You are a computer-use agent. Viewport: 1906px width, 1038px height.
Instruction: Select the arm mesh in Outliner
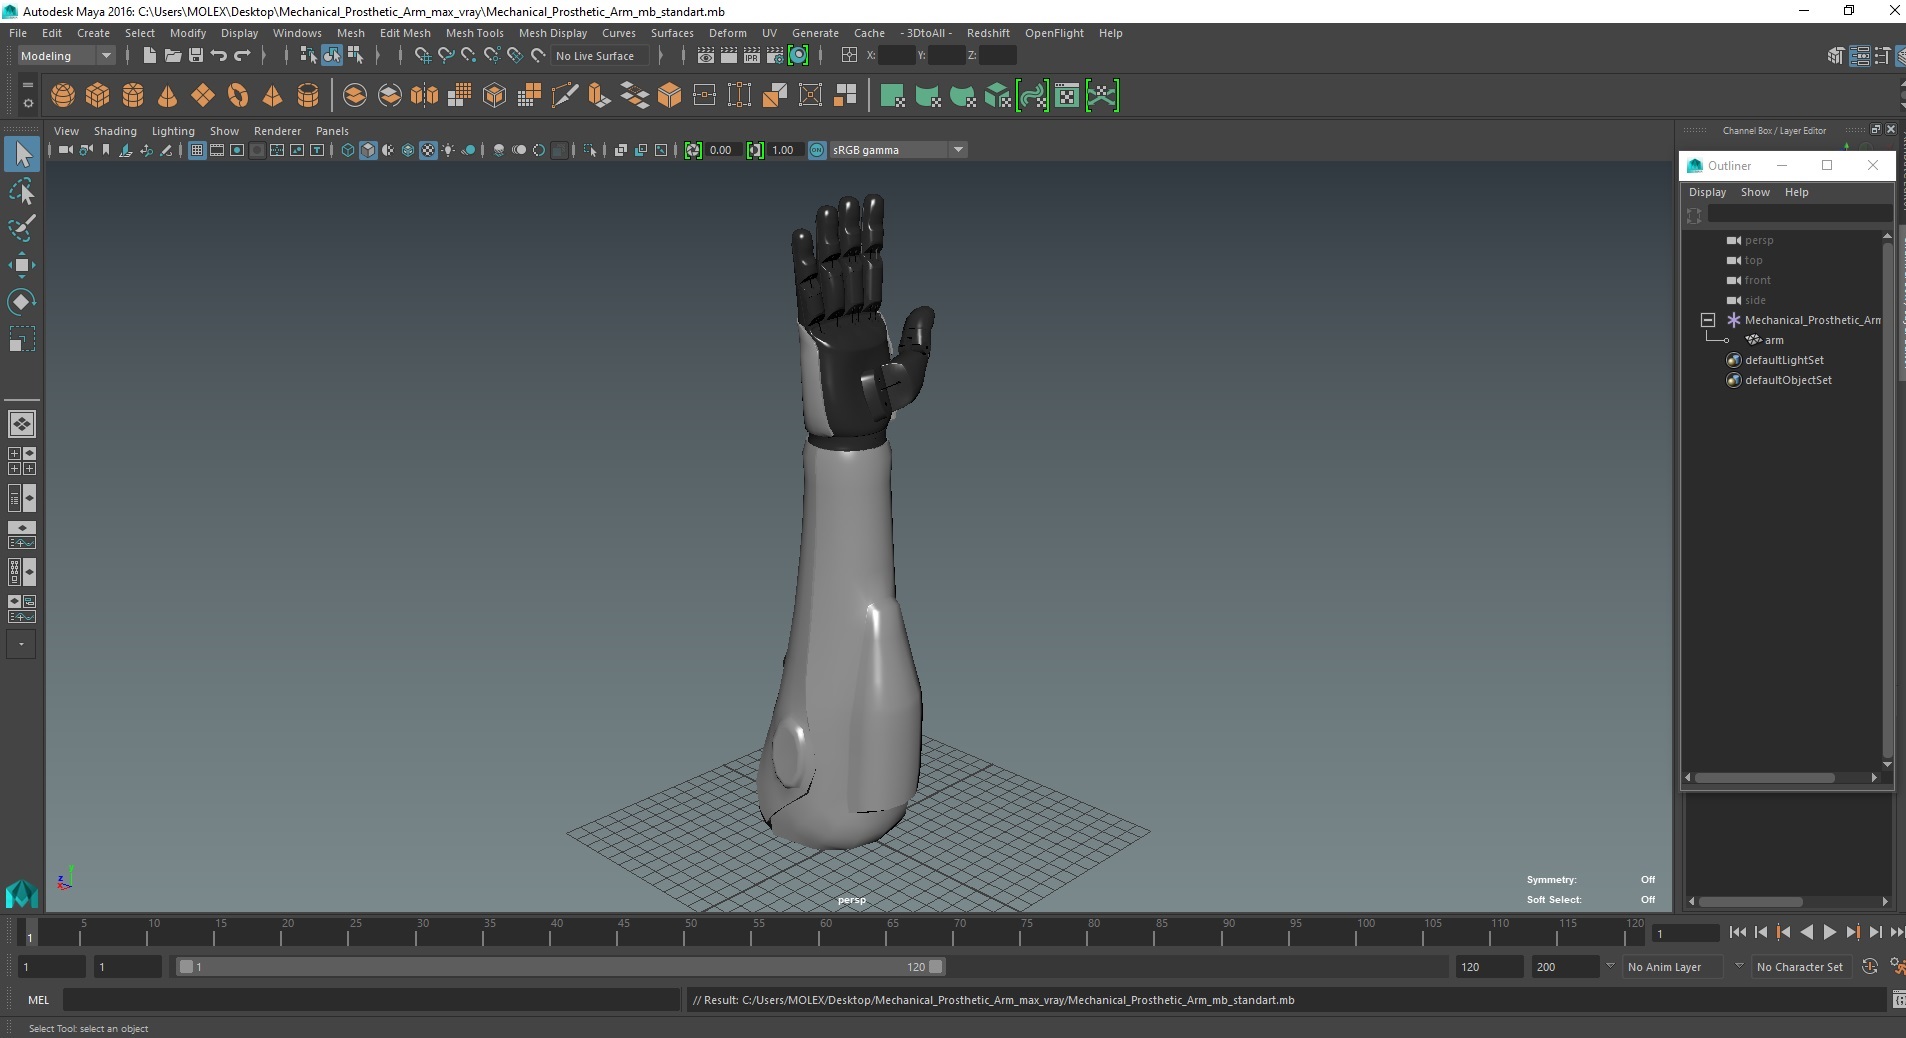(1773, 340)
